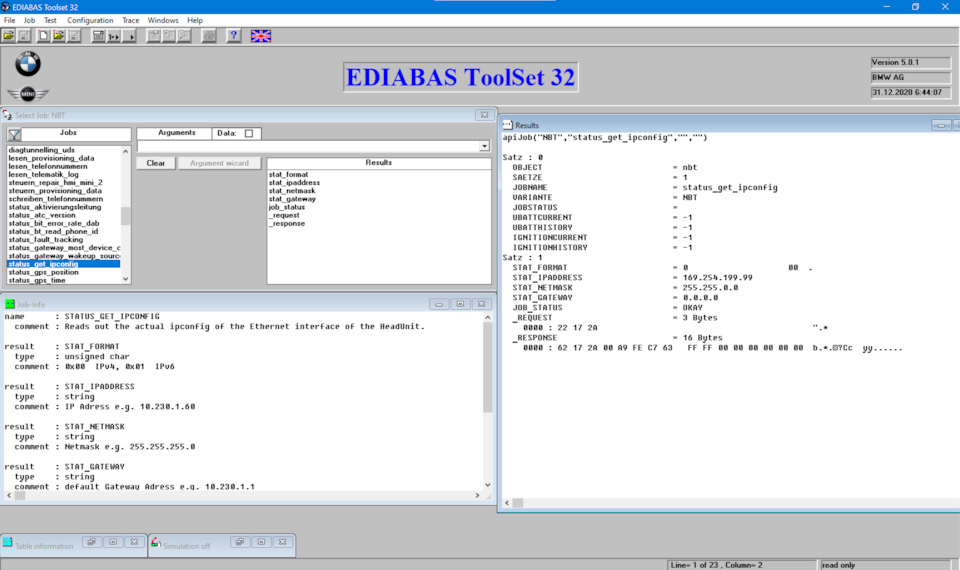The image size is (960, 570).
Task: Select job lesen_telefonnummern
Action: (48, 166)
